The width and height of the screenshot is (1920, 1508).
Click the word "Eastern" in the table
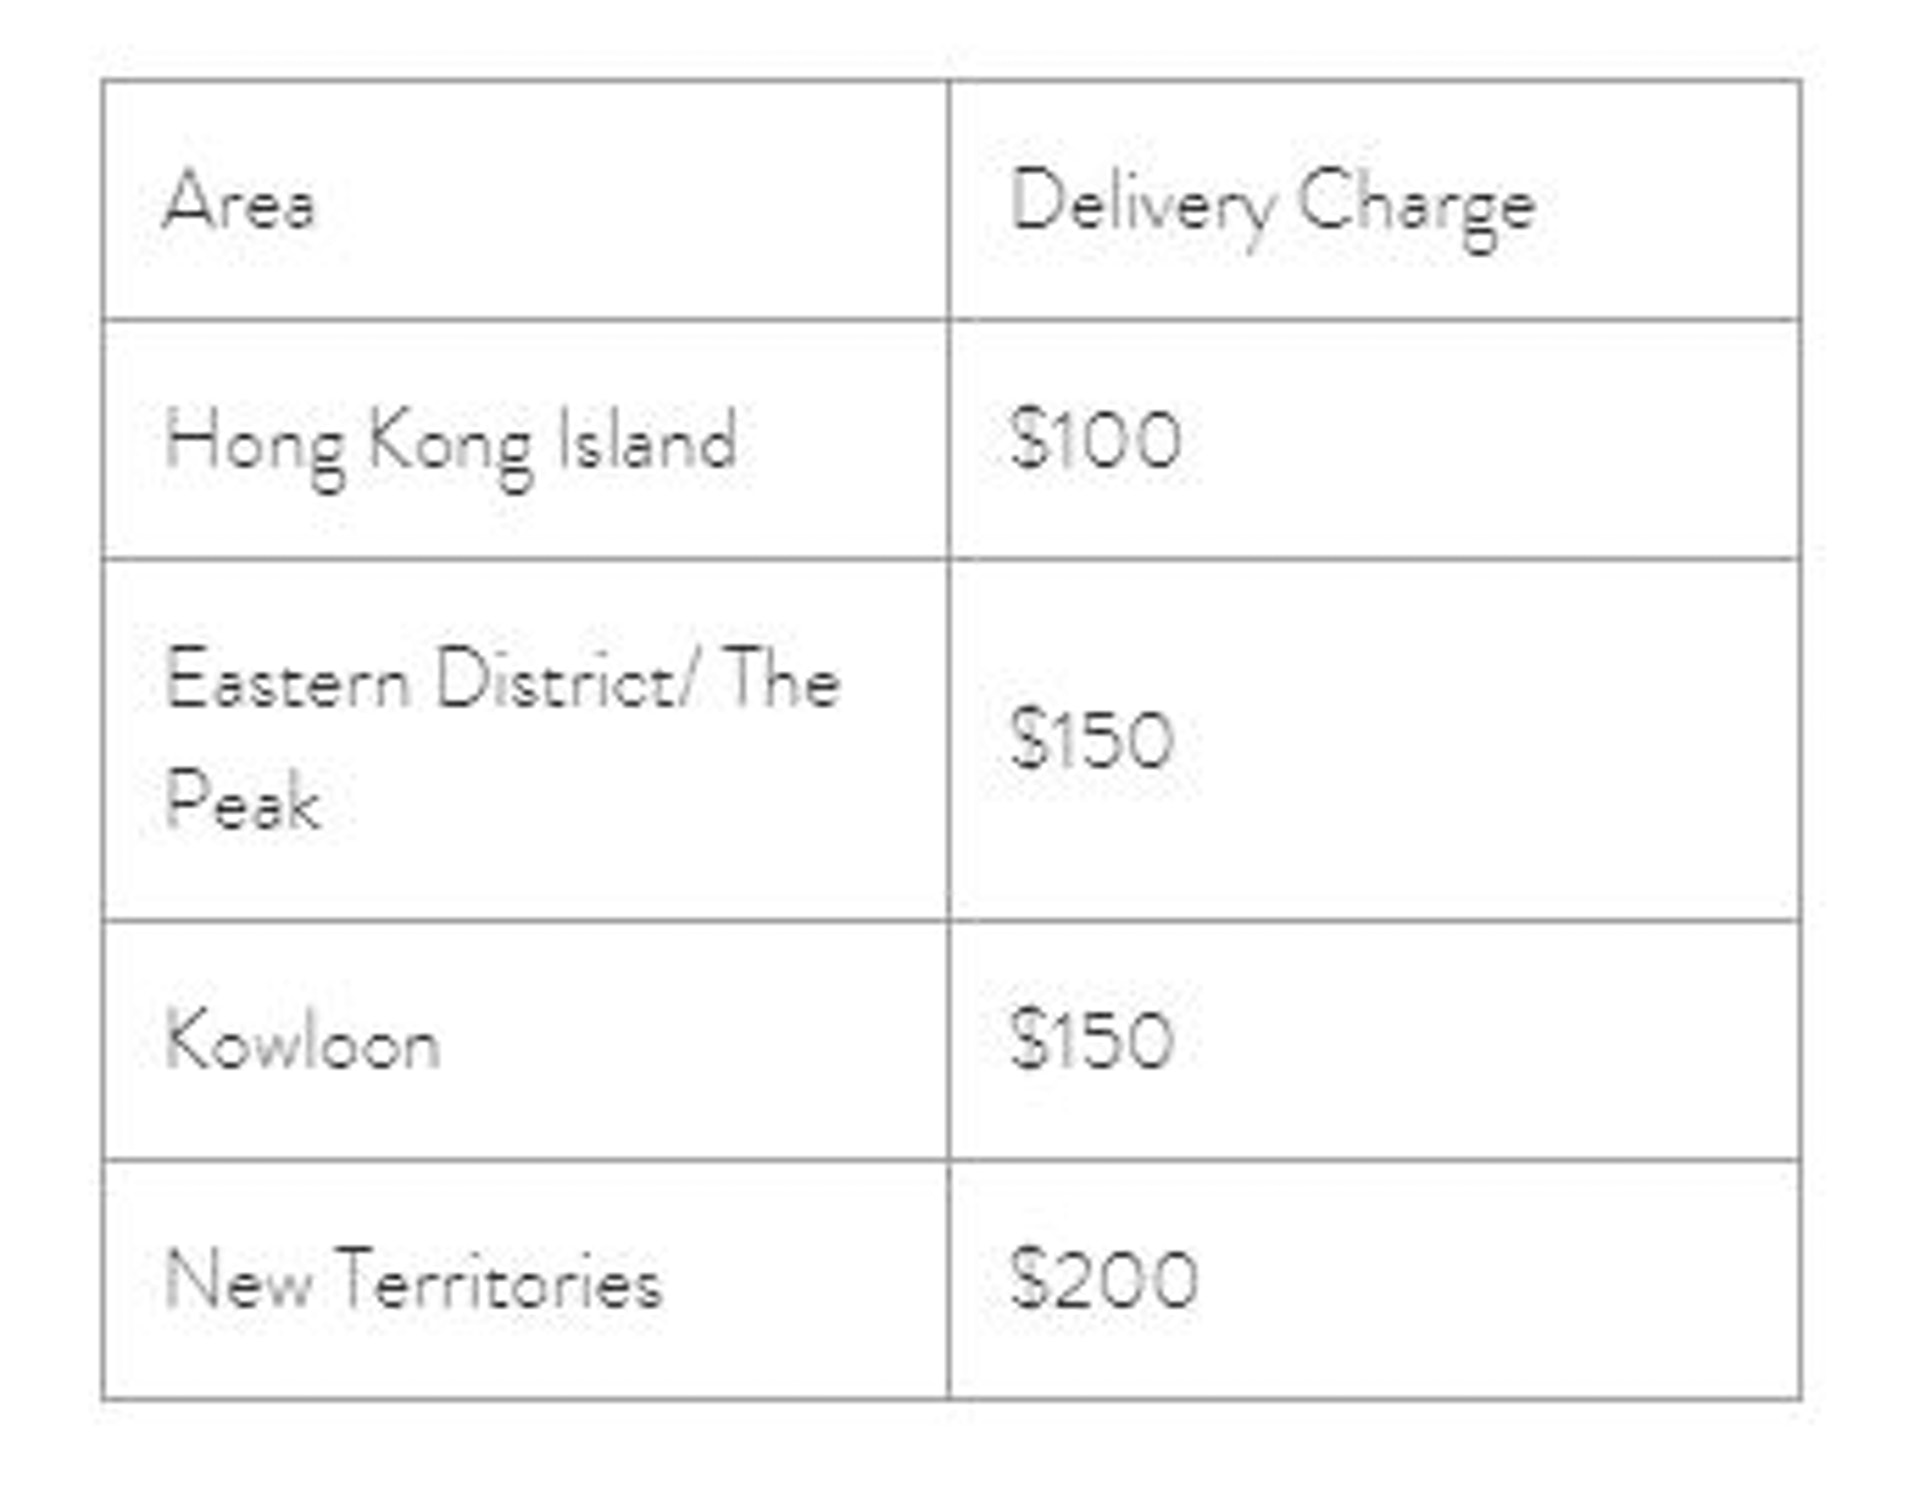(288, 680)
